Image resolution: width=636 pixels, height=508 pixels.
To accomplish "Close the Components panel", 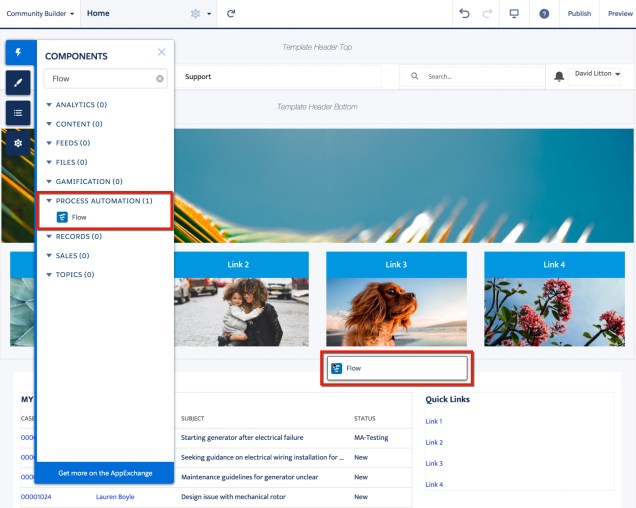I will click(x=162, y=53).
